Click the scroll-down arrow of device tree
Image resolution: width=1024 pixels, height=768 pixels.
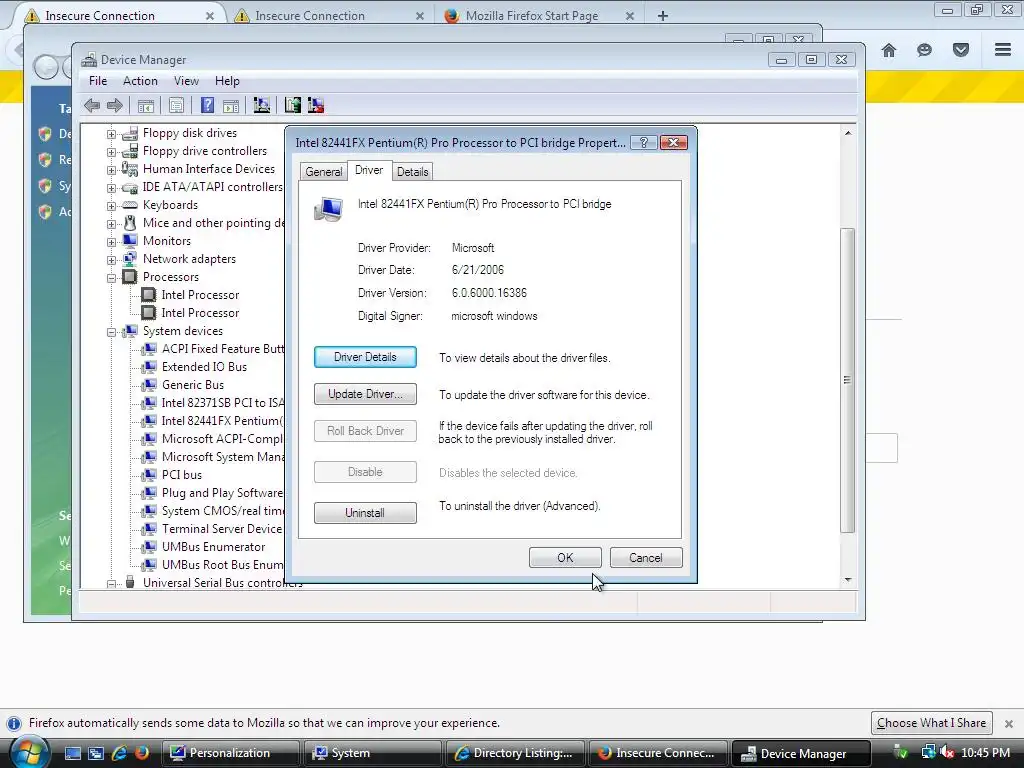848,580
